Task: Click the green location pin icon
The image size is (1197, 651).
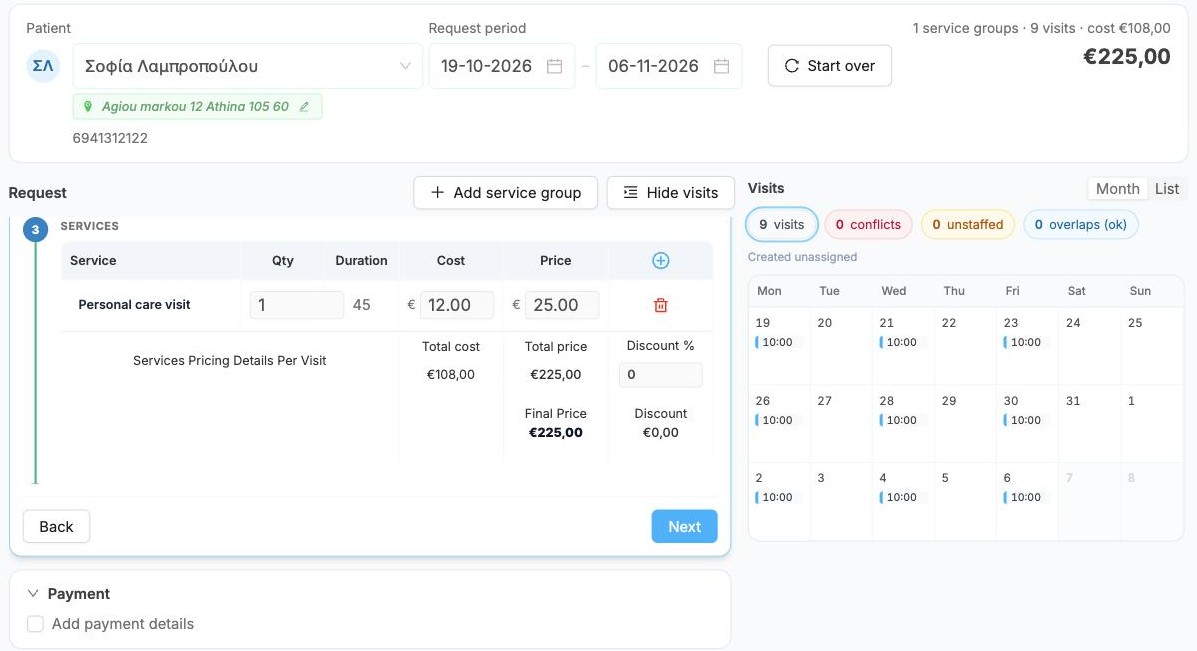Action: pyautogui.click(x=88, y=107)
